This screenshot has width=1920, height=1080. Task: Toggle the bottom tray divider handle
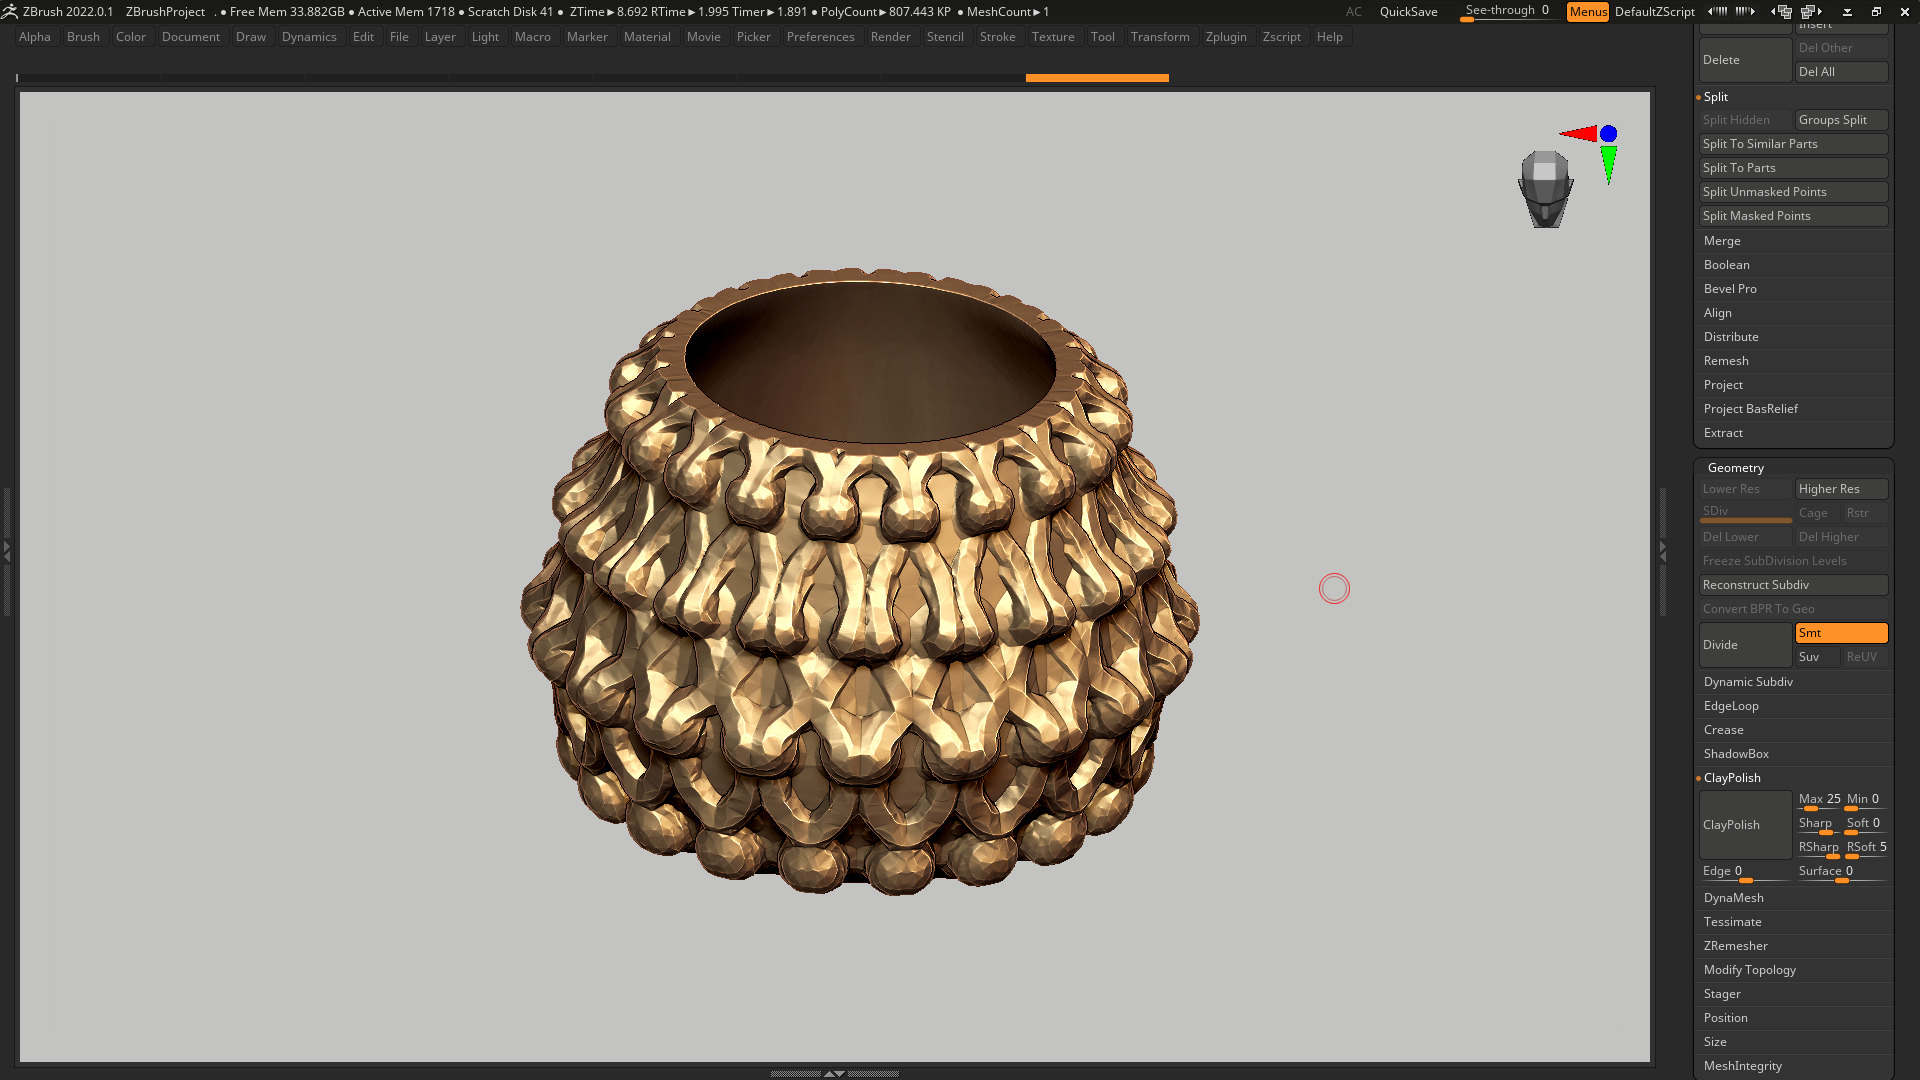(834, 1073)
